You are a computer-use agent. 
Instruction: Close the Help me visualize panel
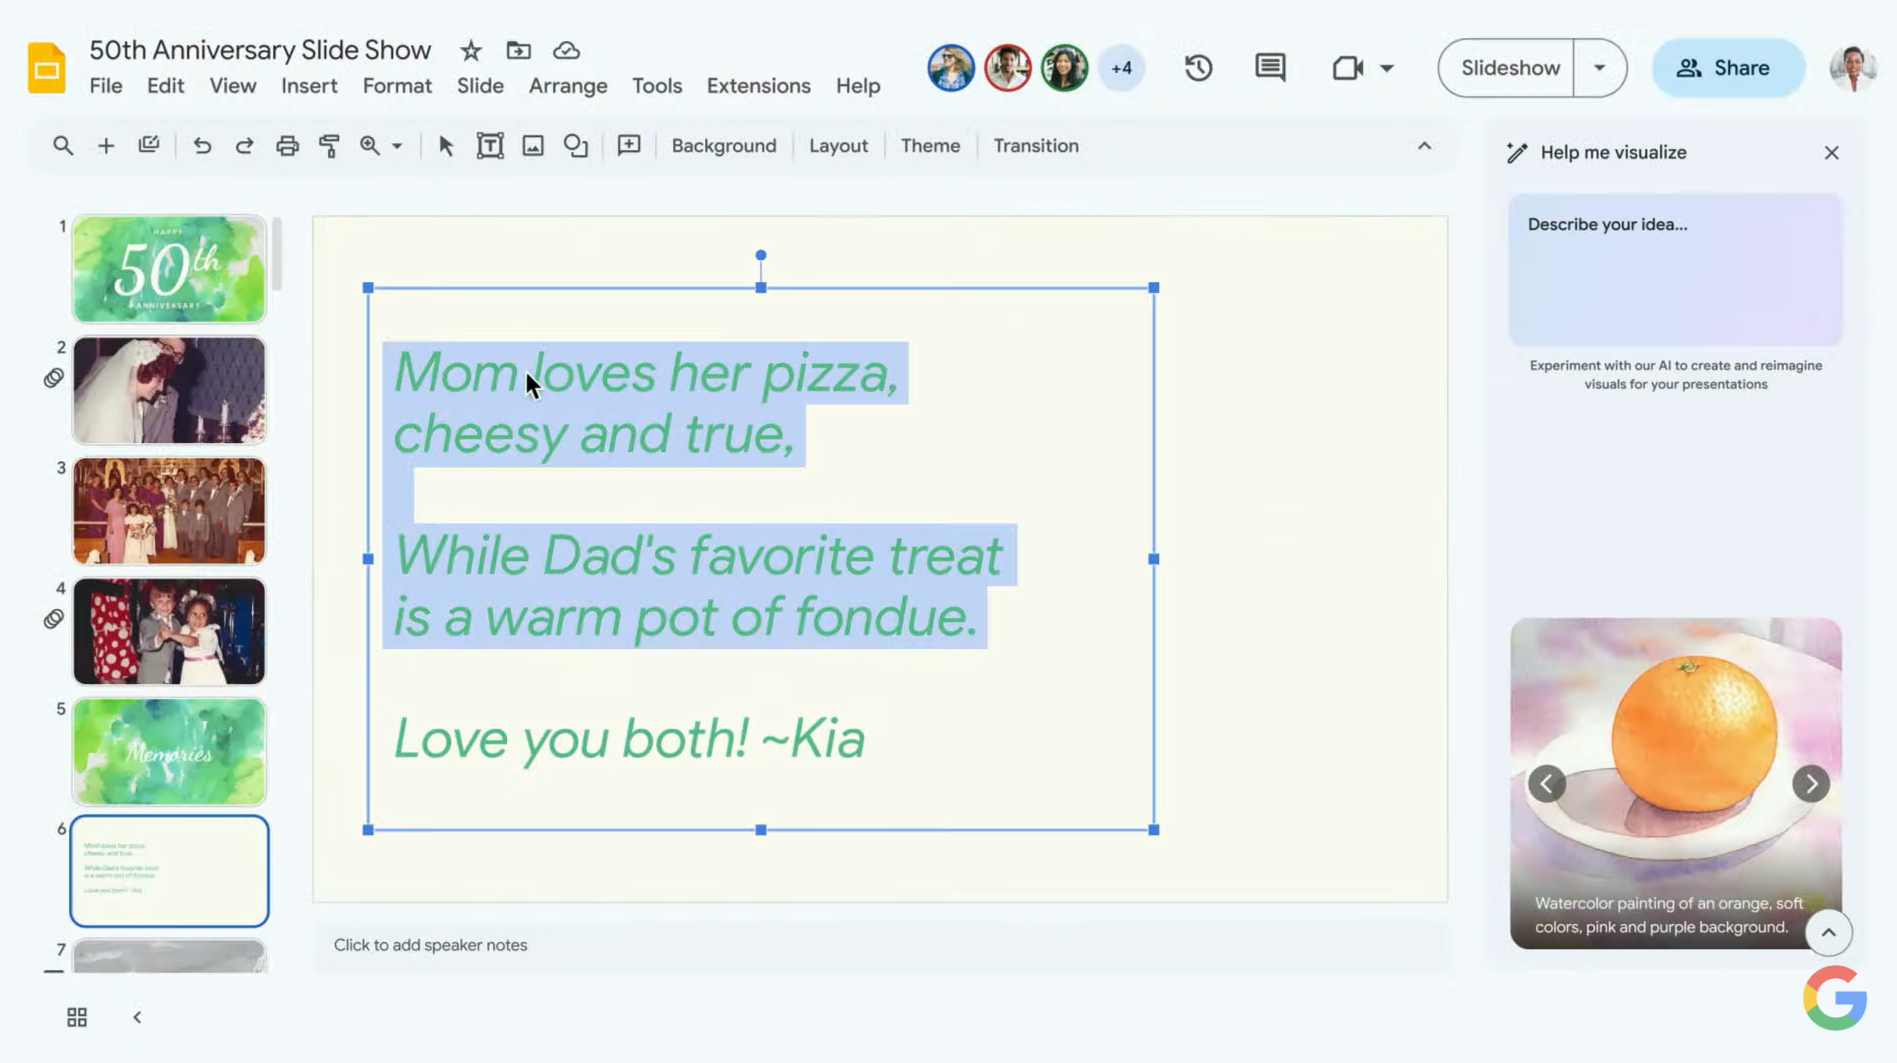[1831, 153]
